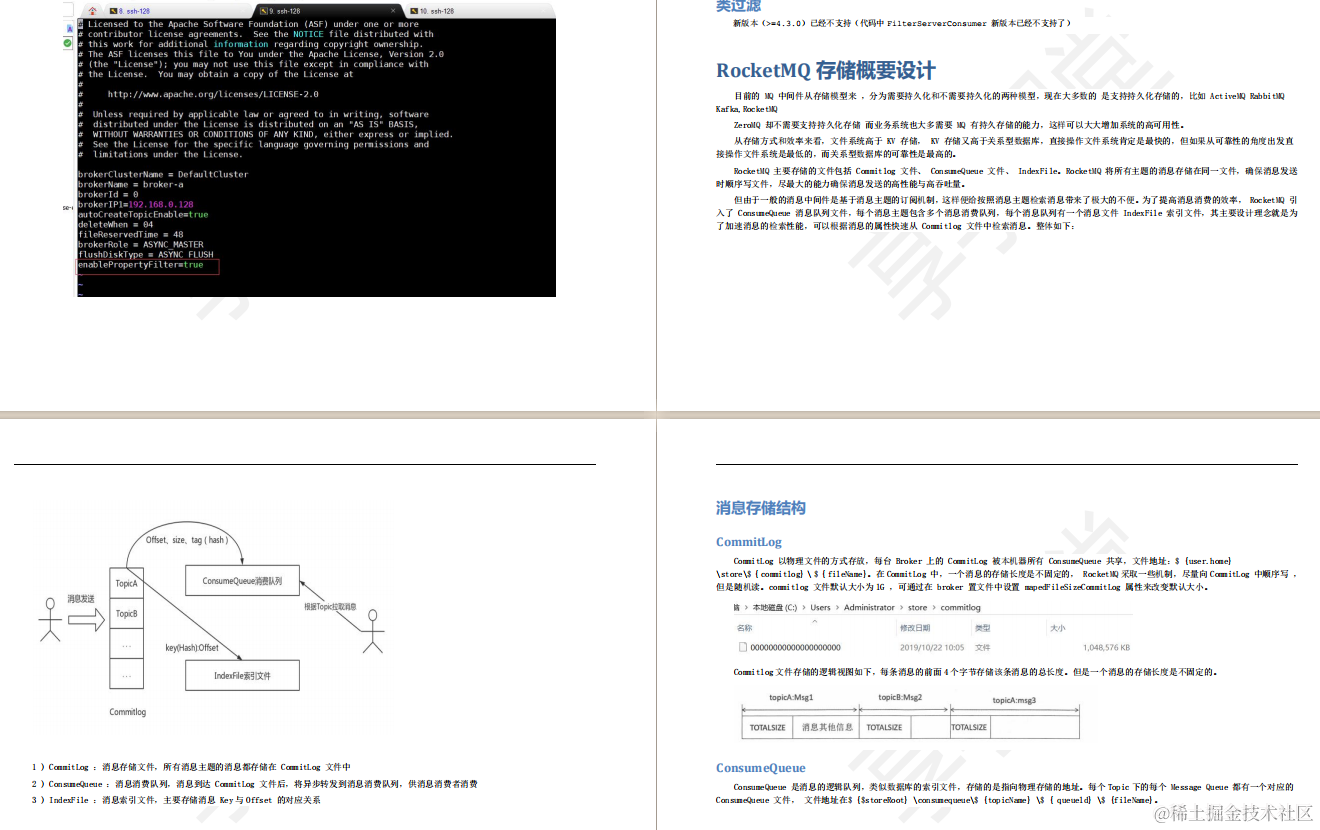Click the ConsumeQueue subheading
This screenshot has width=1320, height=830.
tap(761, 768)
